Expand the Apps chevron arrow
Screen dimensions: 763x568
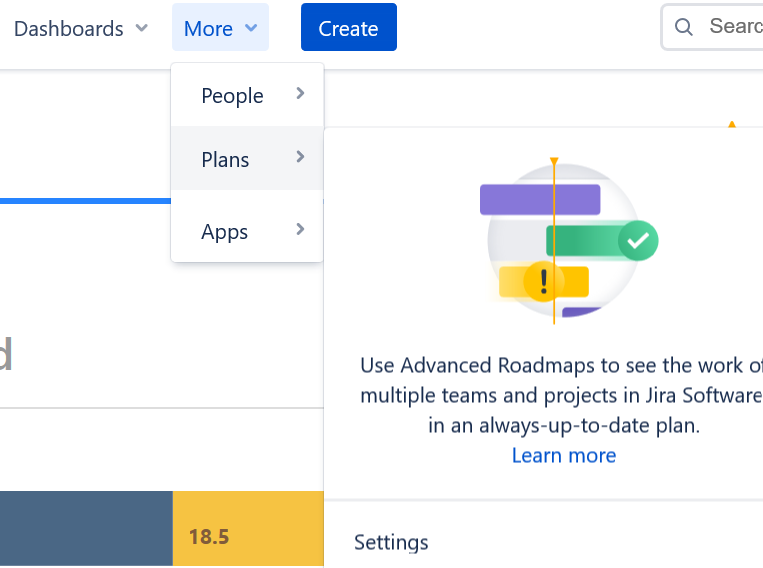(300, 229)
